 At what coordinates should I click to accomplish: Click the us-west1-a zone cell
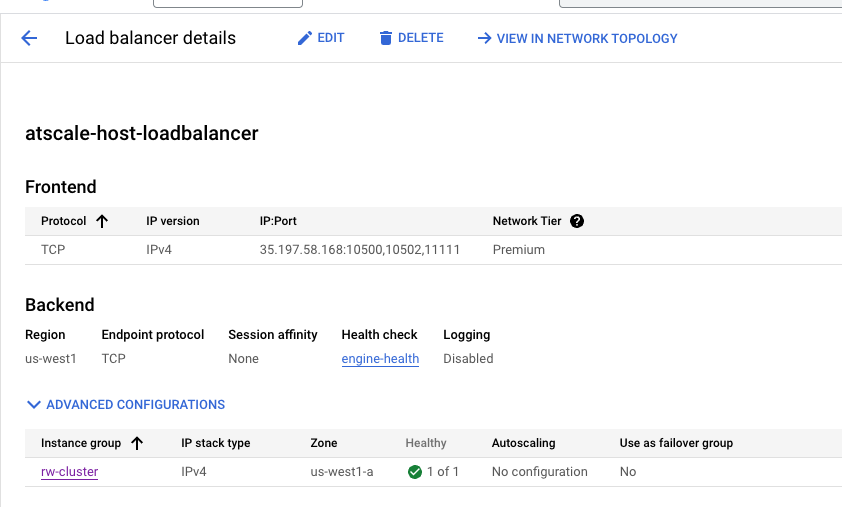pyautogui.click(x=342, y=472)
